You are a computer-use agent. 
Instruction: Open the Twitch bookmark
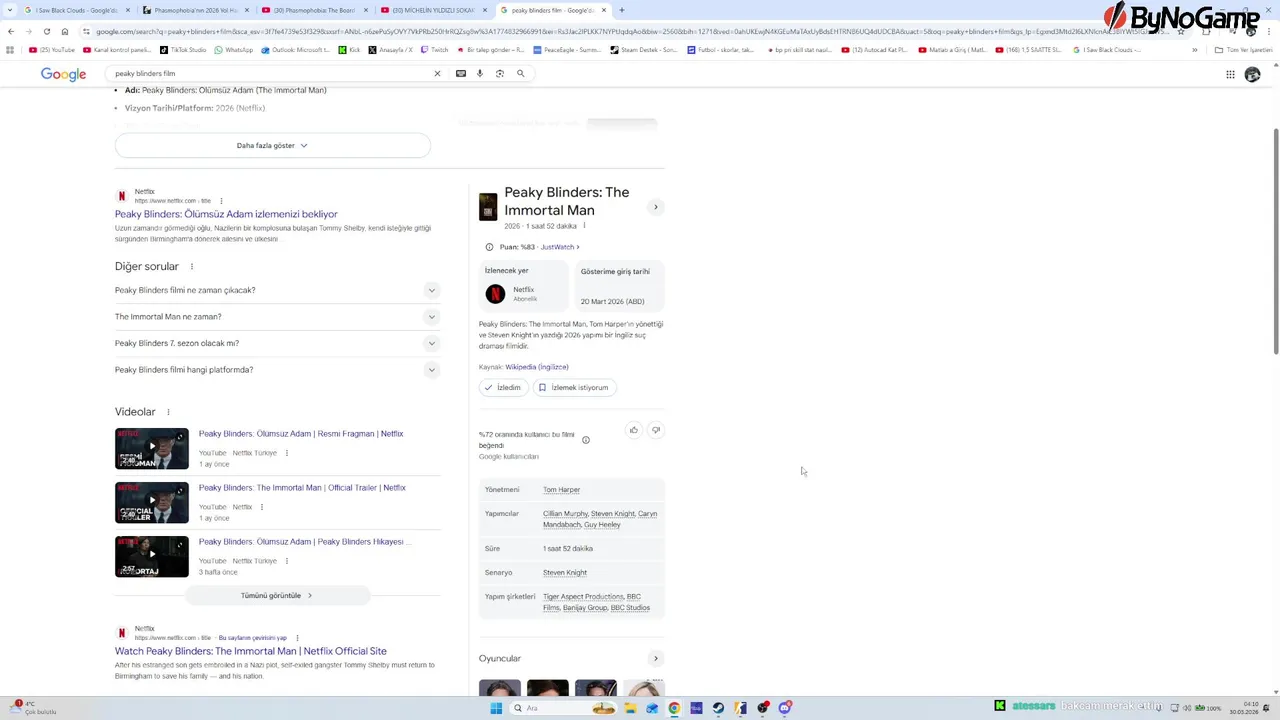[435, 50]
